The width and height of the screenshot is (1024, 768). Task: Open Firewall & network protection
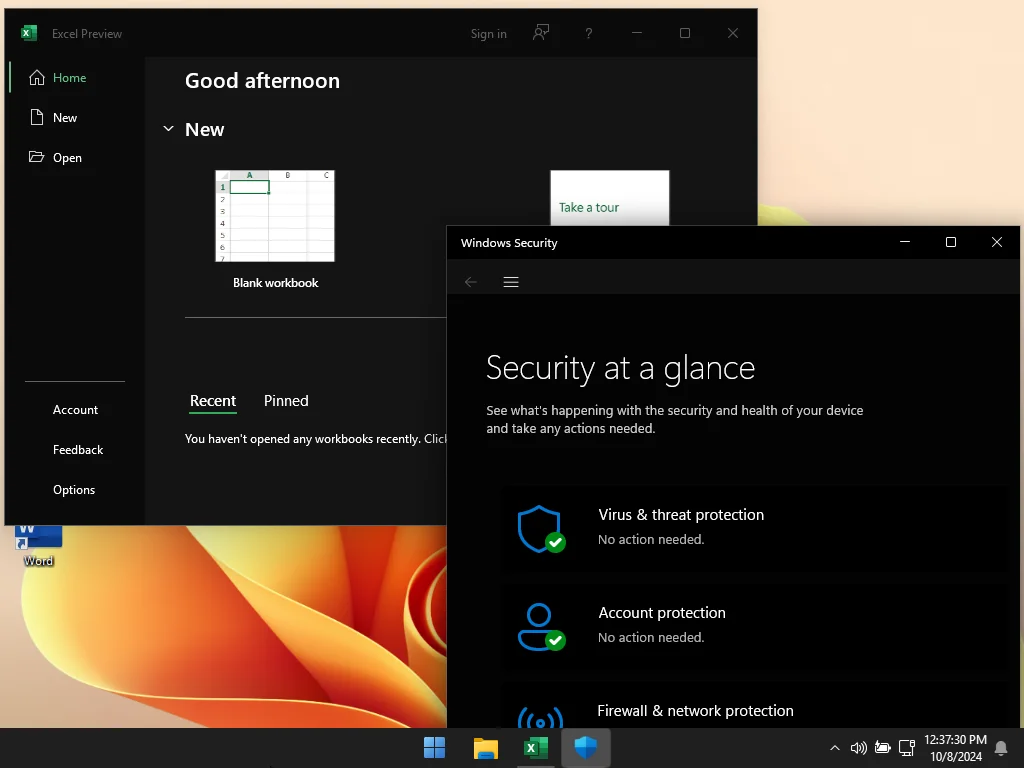click(696, 711)
